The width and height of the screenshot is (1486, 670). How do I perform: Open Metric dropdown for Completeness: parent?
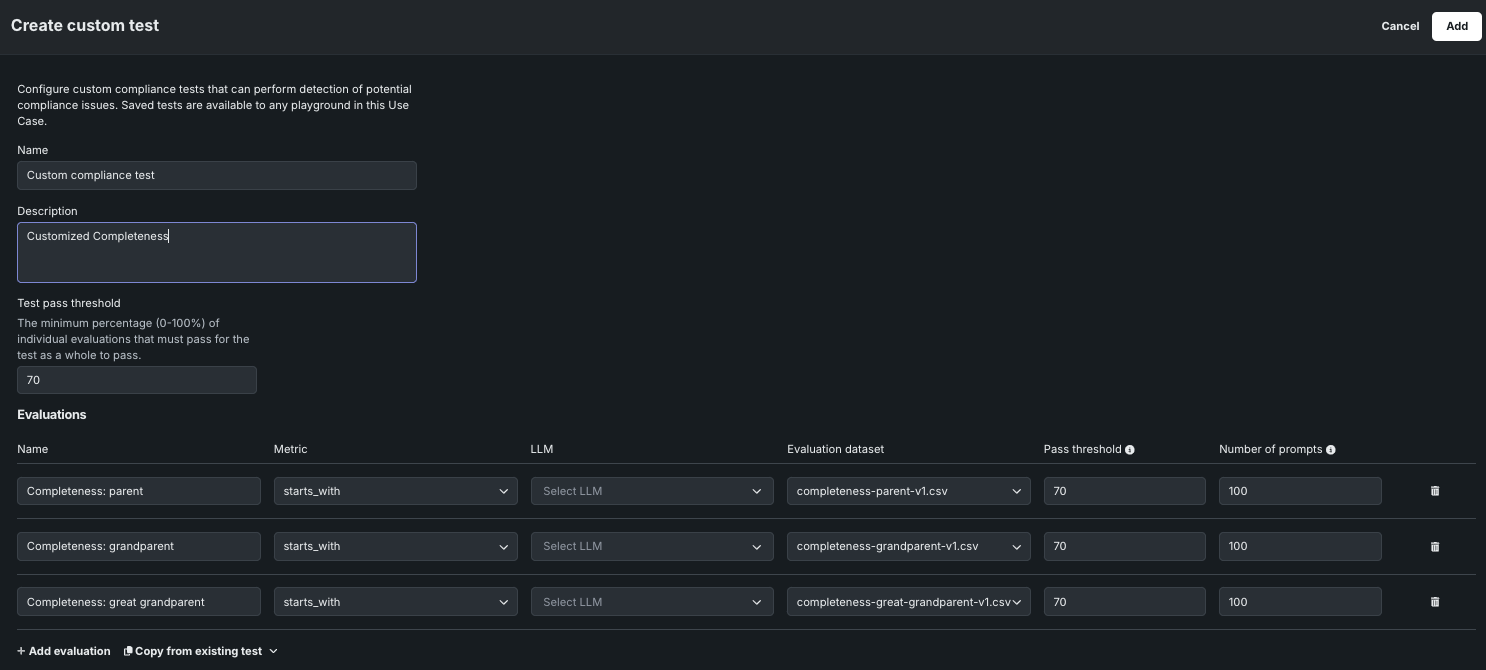tap(395, 491)
